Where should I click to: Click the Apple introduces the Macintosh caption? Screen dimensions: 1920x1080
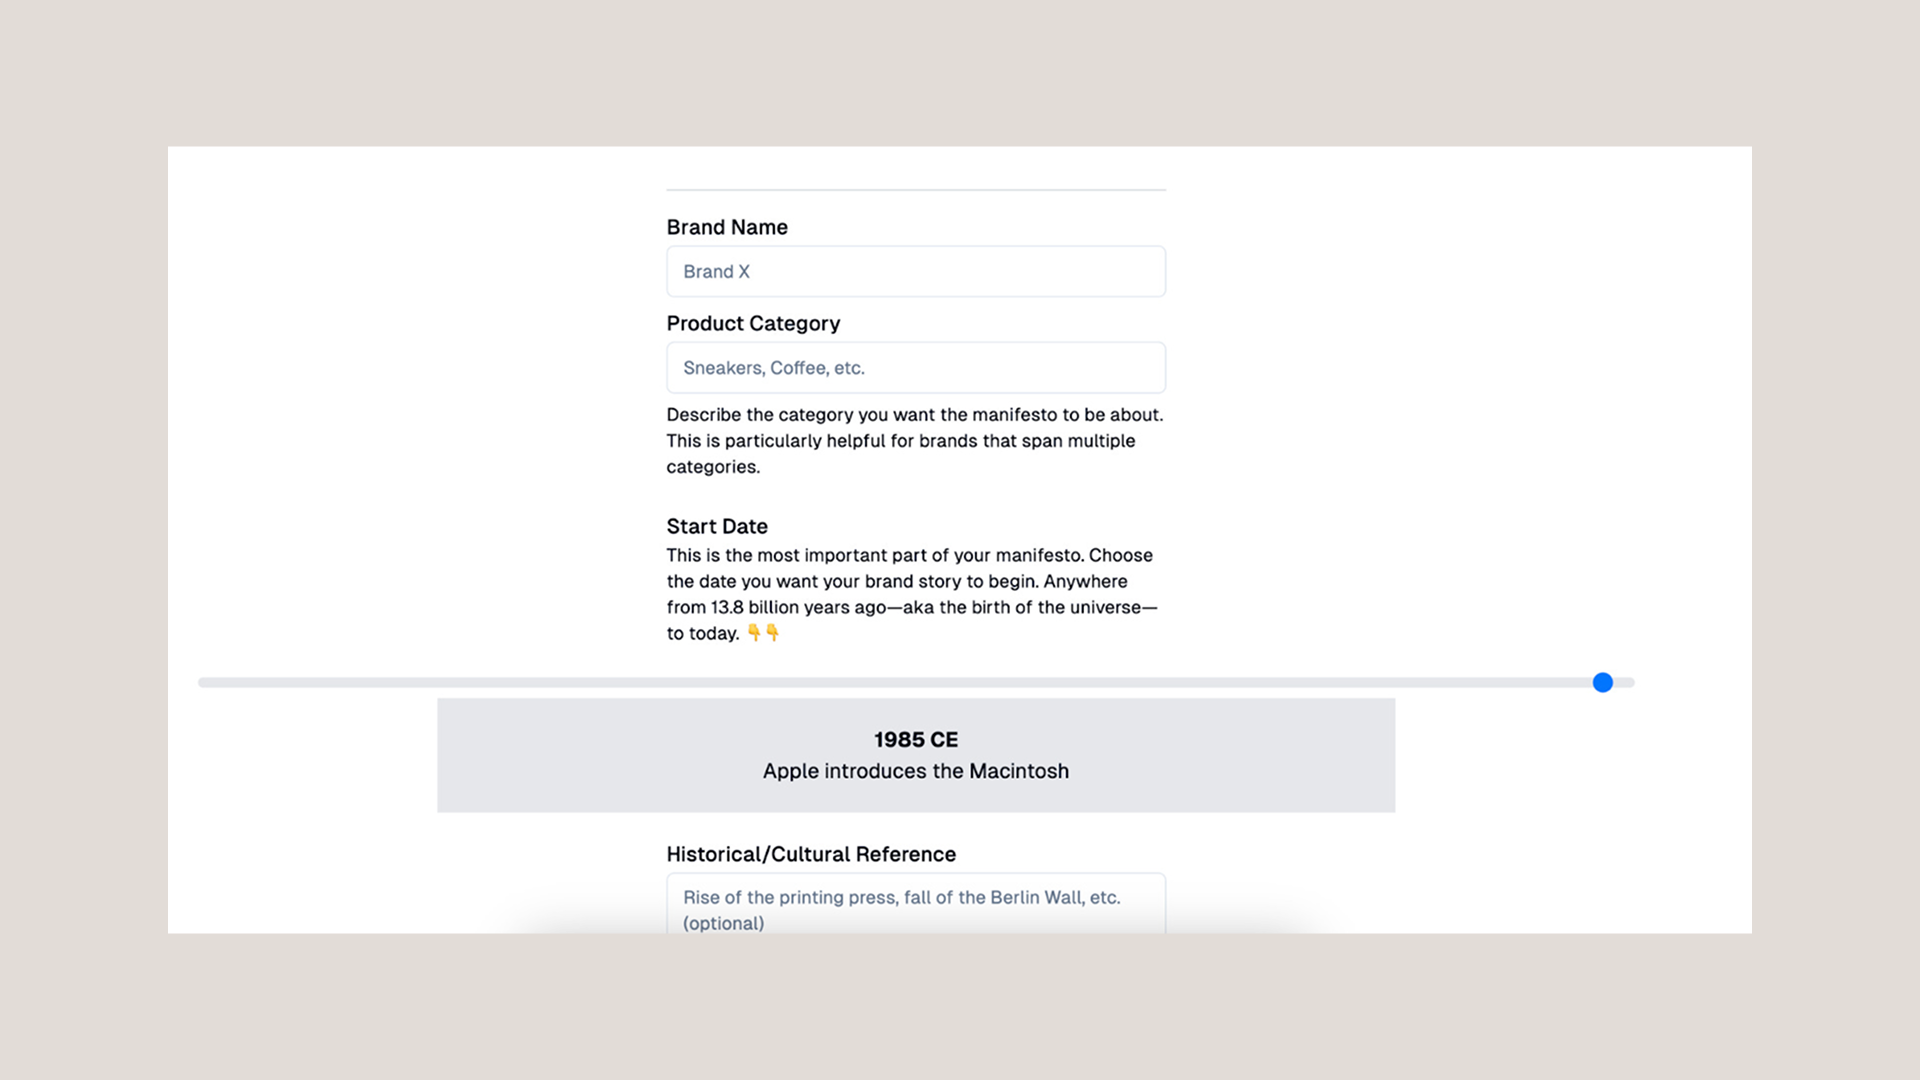pyautogui.click(x=915, y=771)
